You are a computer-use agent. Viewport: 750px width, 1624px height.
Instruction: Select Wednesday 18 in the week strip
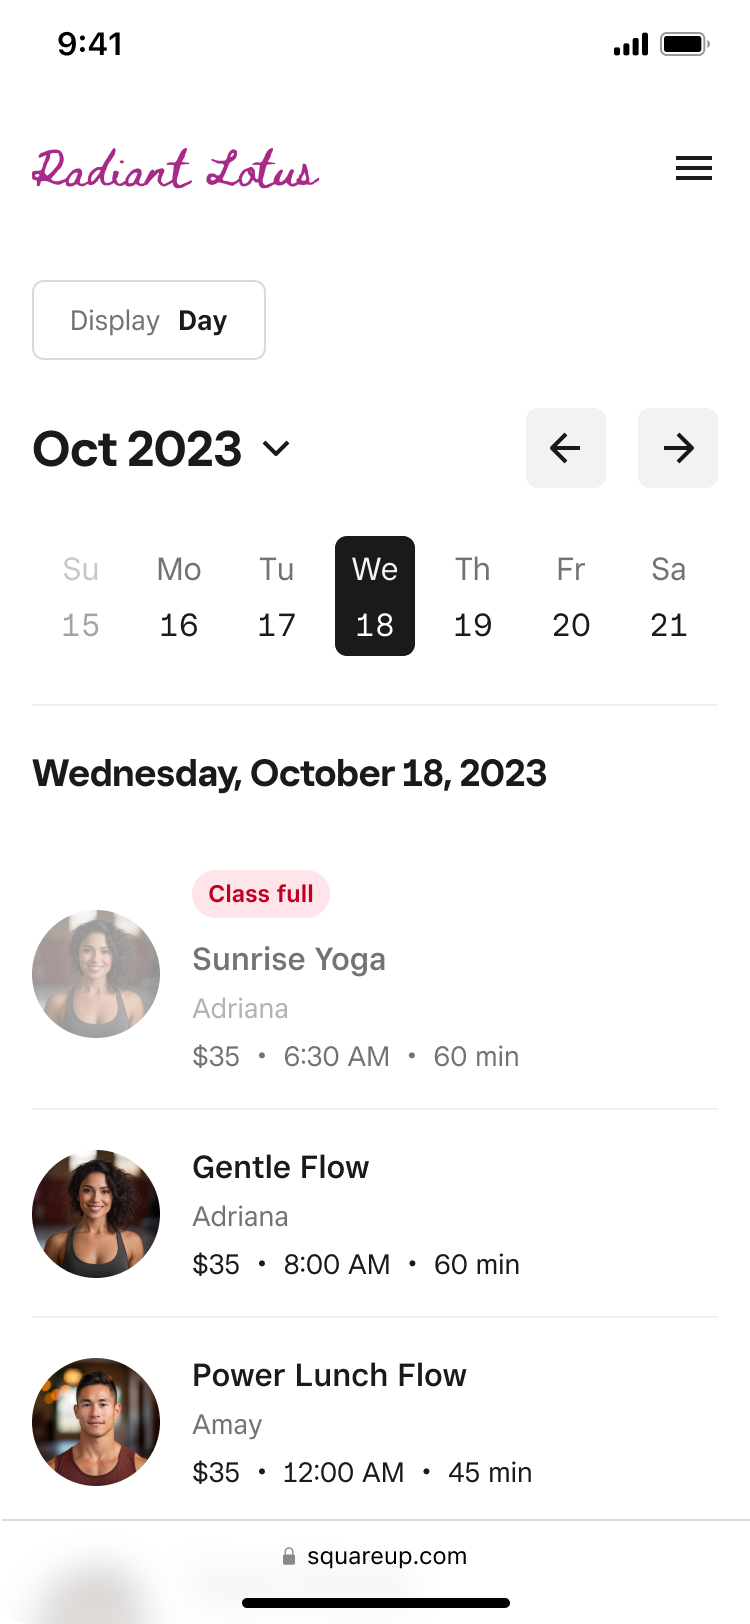[x=375, y=596]
